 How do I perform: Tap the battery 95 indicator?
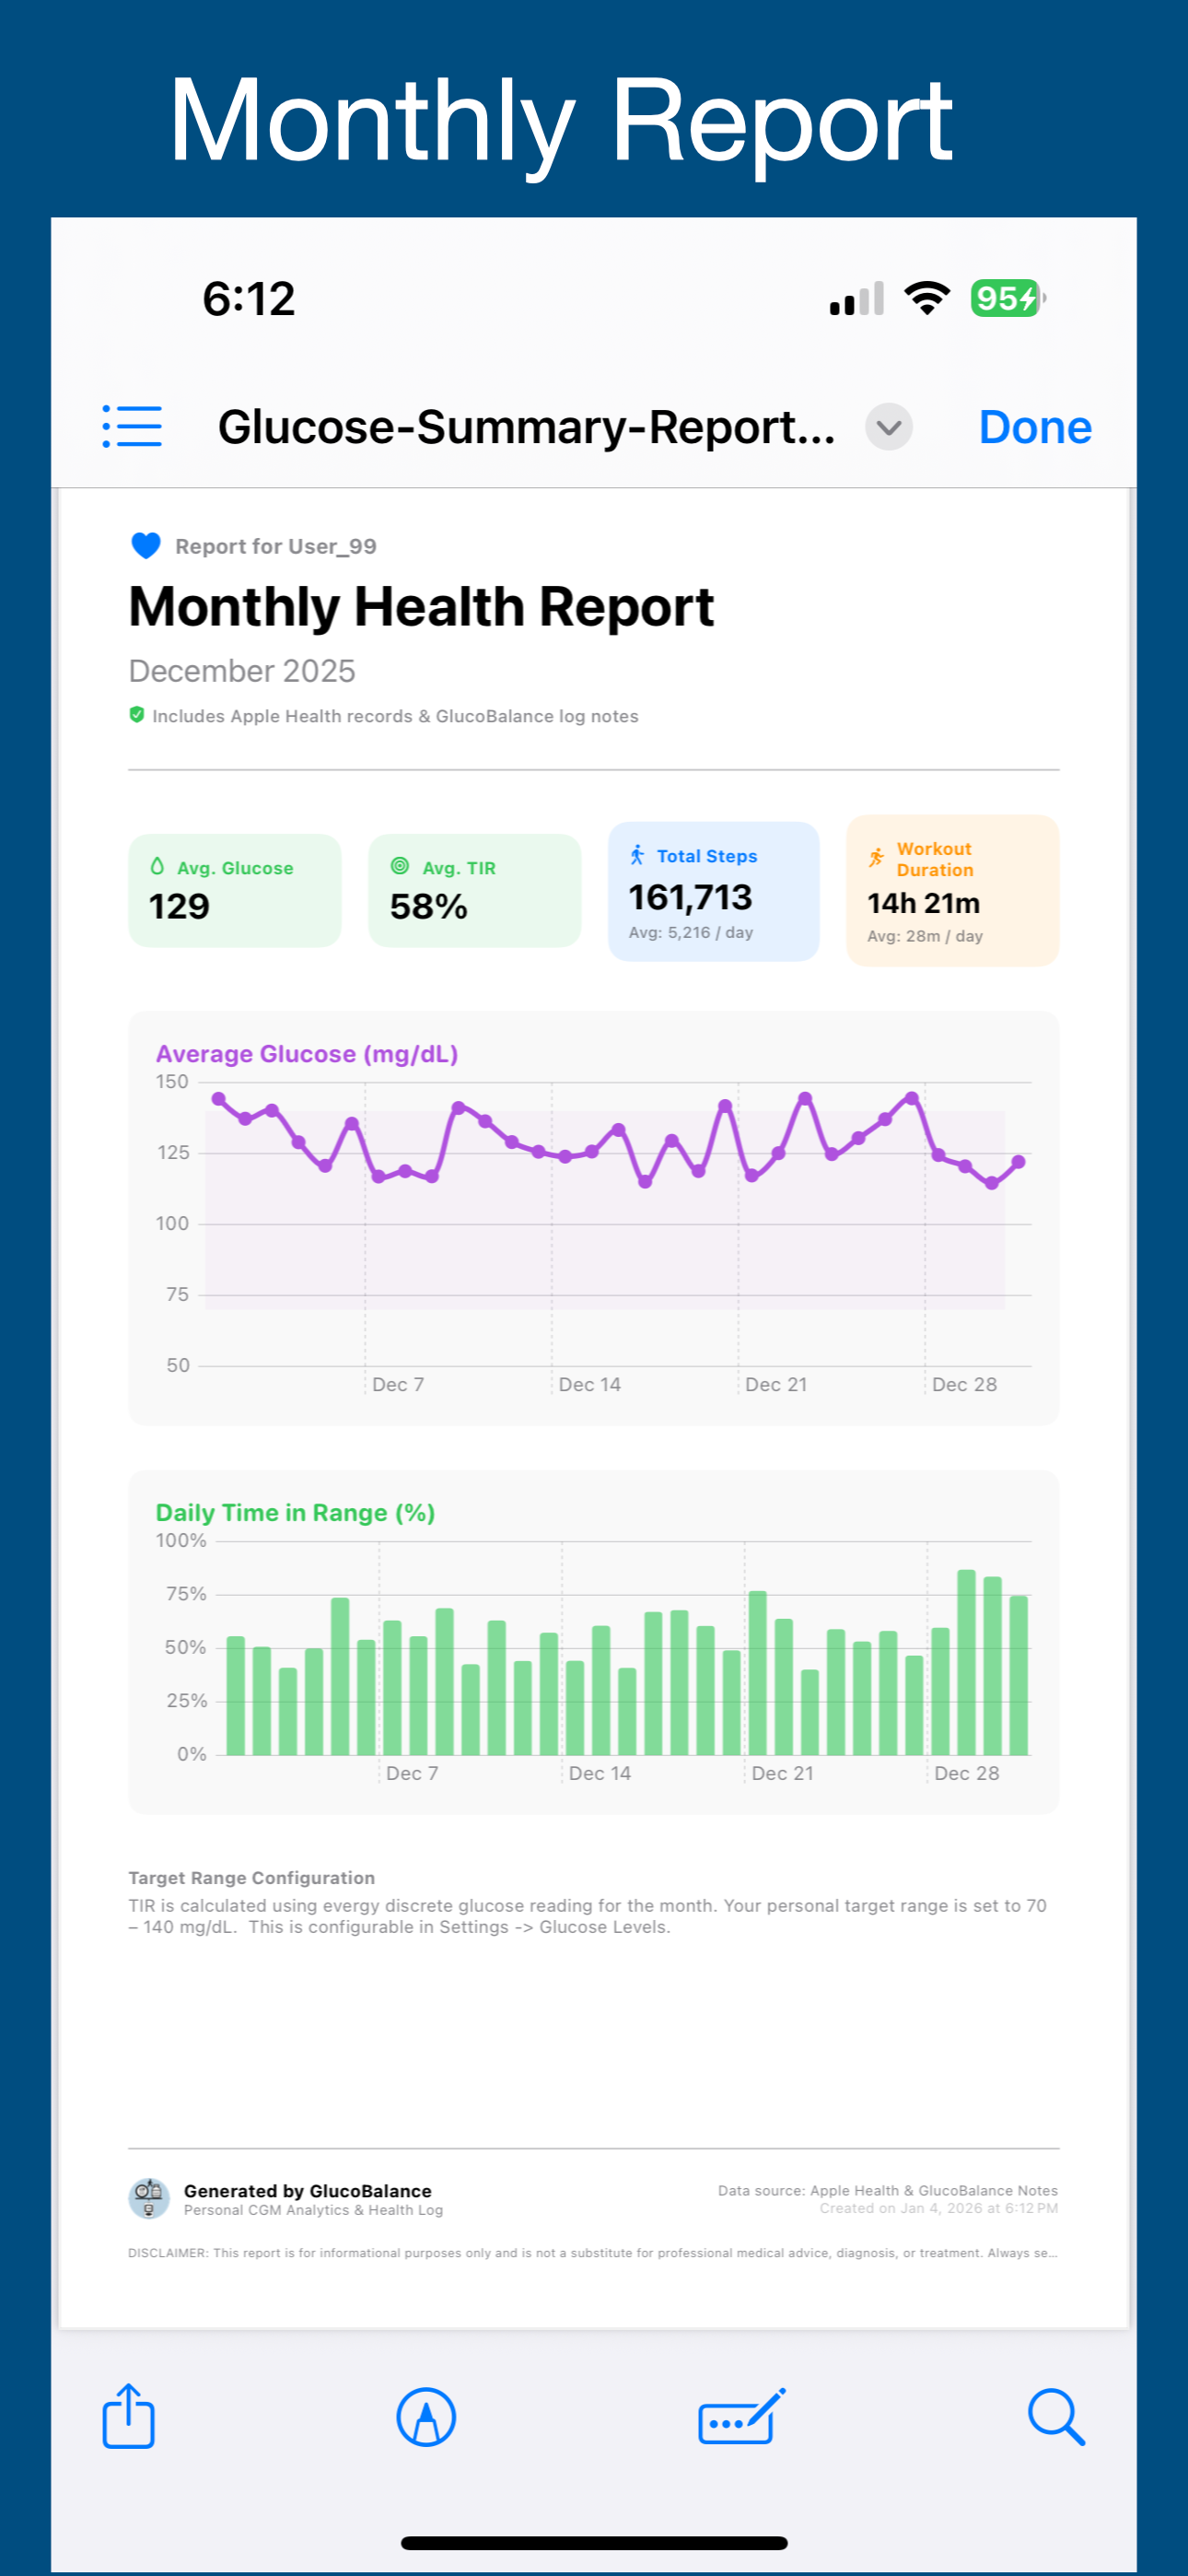coord(1008,298)
